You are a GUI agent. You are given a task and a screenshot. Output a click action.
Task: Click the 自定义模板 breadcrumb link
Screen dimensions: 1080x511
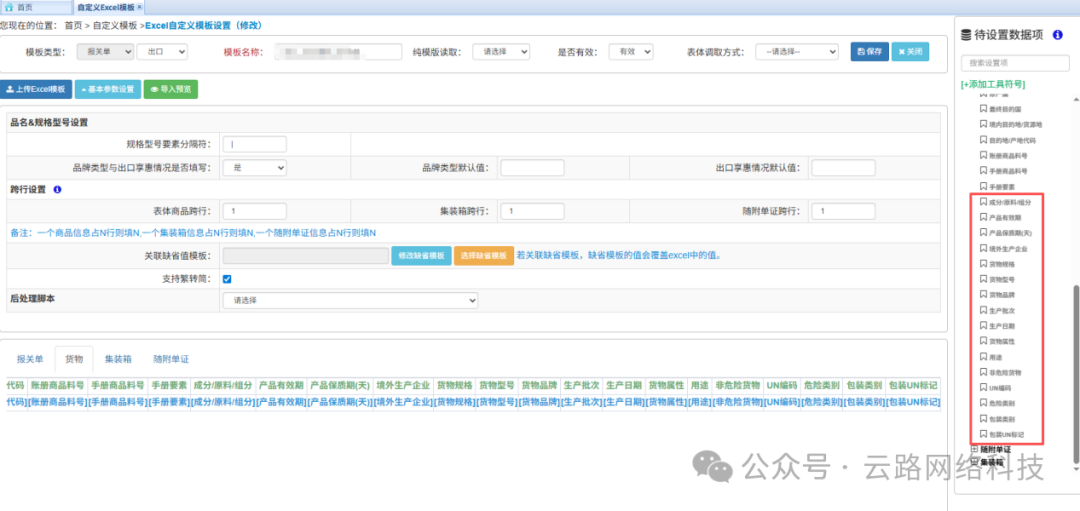[x=115, y=25]
